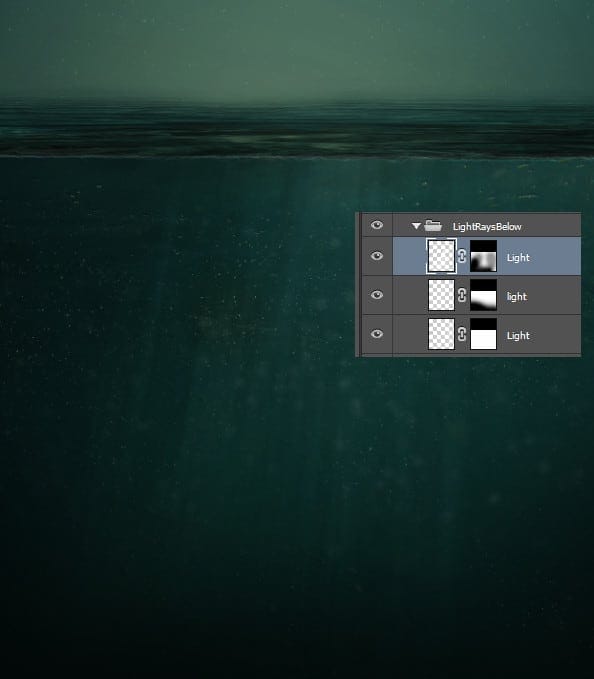Select the half-black half-white mask of bottom Light layer
Image resolution: width=594 pixels, height=679 pixels.
pyautogui.click(x=483, y=334)
